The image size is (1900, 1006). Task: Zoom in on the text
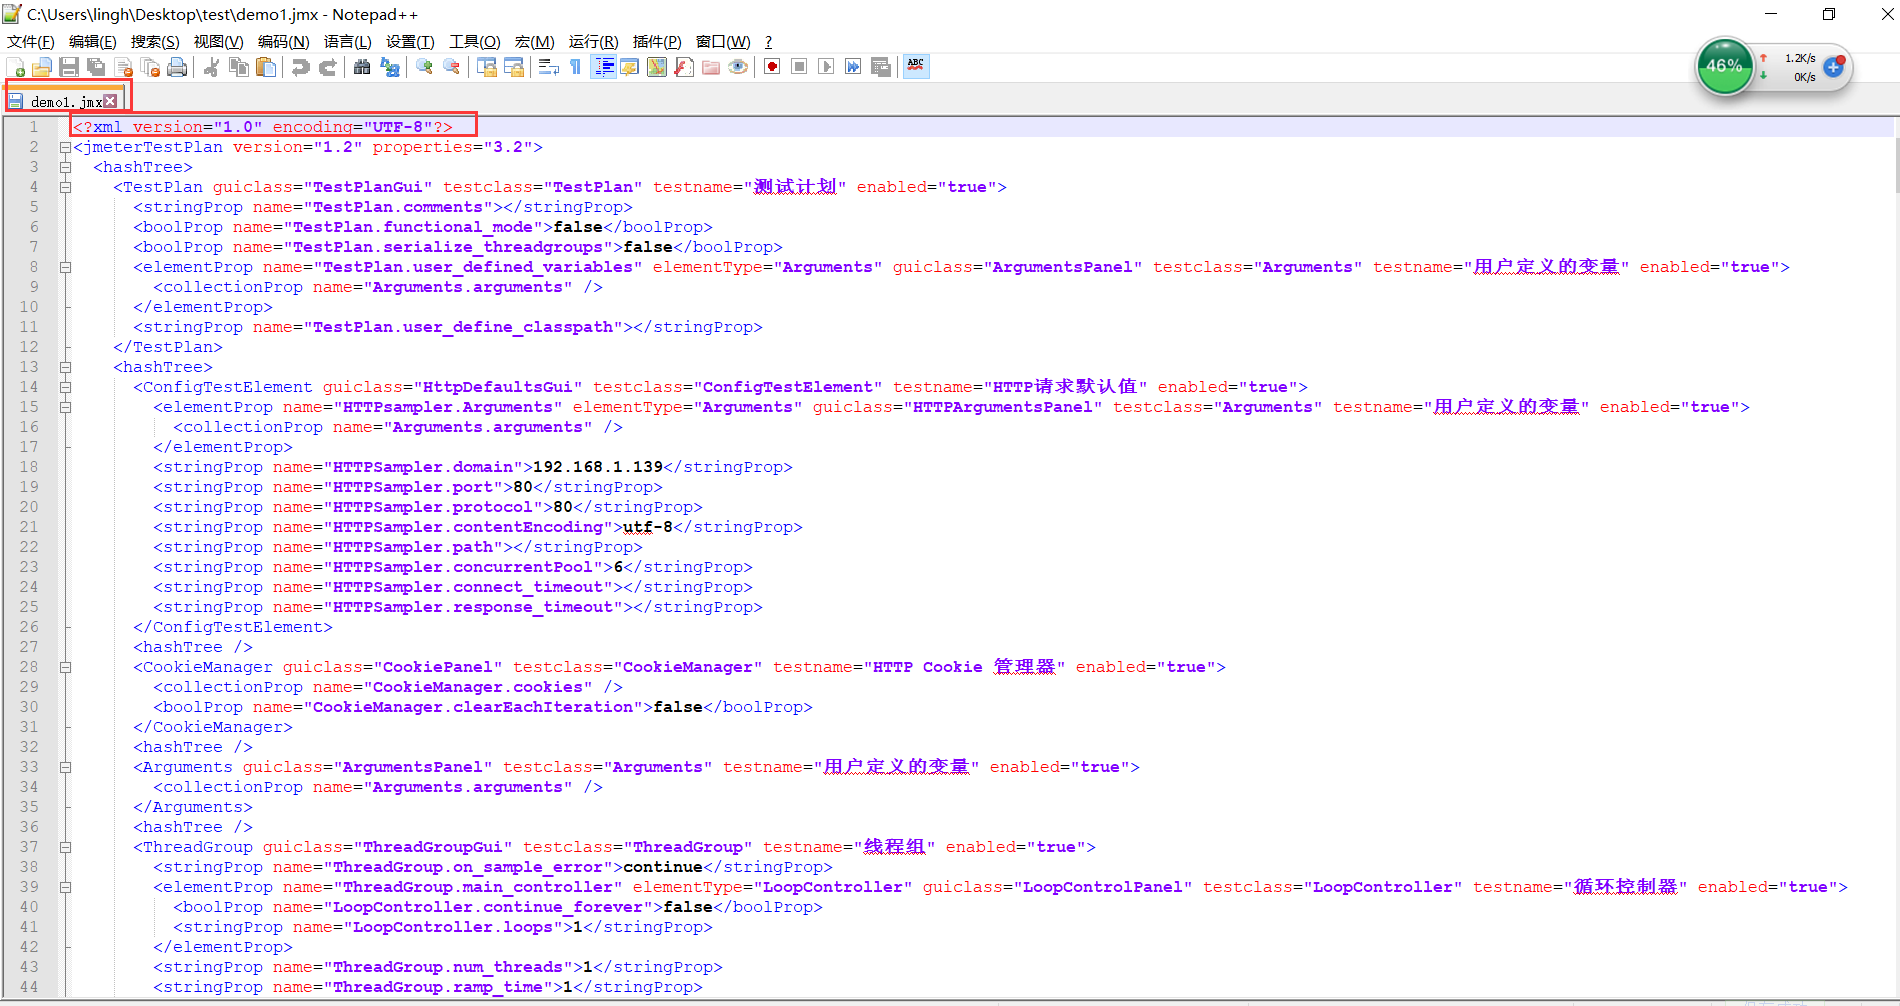click(424, 67)
